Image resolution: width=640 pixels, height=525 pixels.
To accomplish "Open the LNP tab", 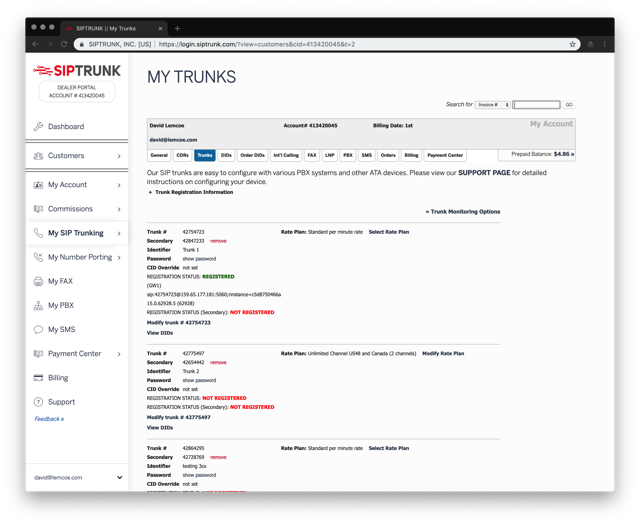I will (330, 155).
